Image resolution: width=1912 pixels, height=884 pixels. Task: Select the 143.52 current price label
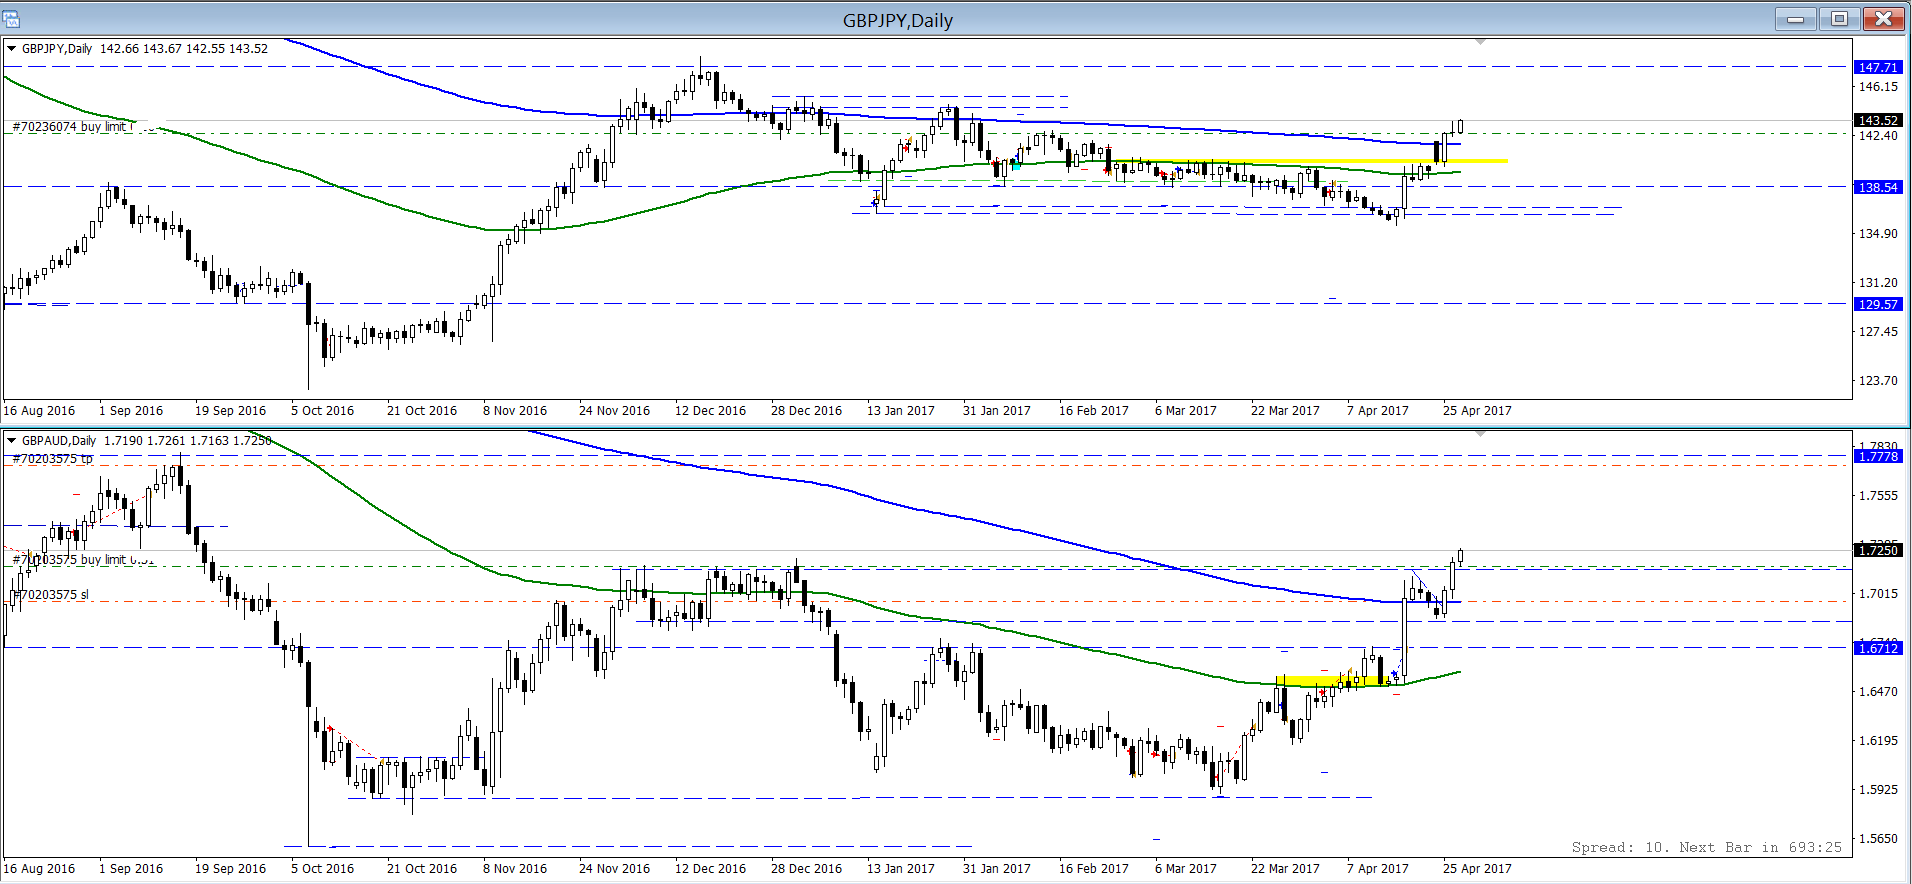click(1878, 120)
